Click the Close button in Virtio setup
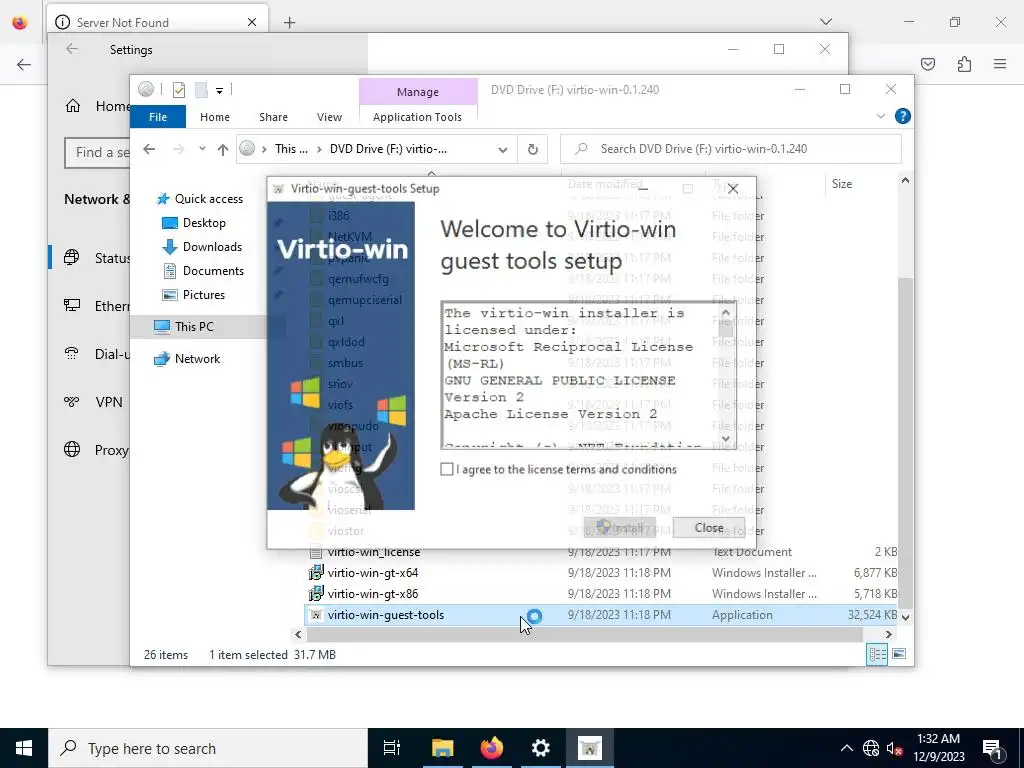The image size is (1024, 768). pyautogui.click(x=709, y=528)
